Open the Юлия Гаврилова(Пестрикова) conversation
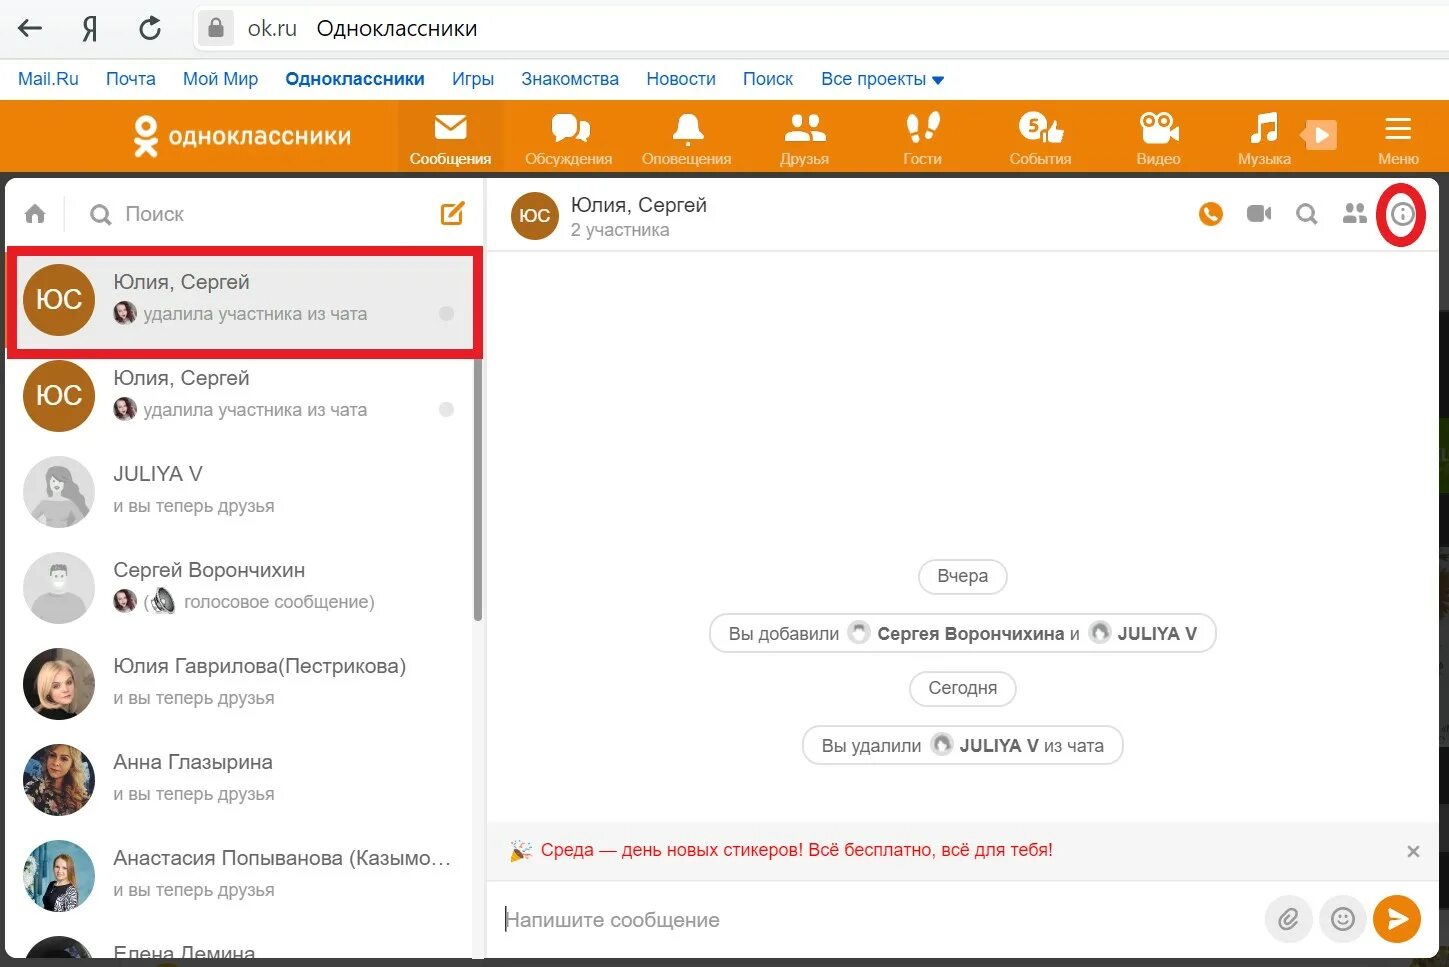Screen dimensions: 1449x967 (240, 683)
